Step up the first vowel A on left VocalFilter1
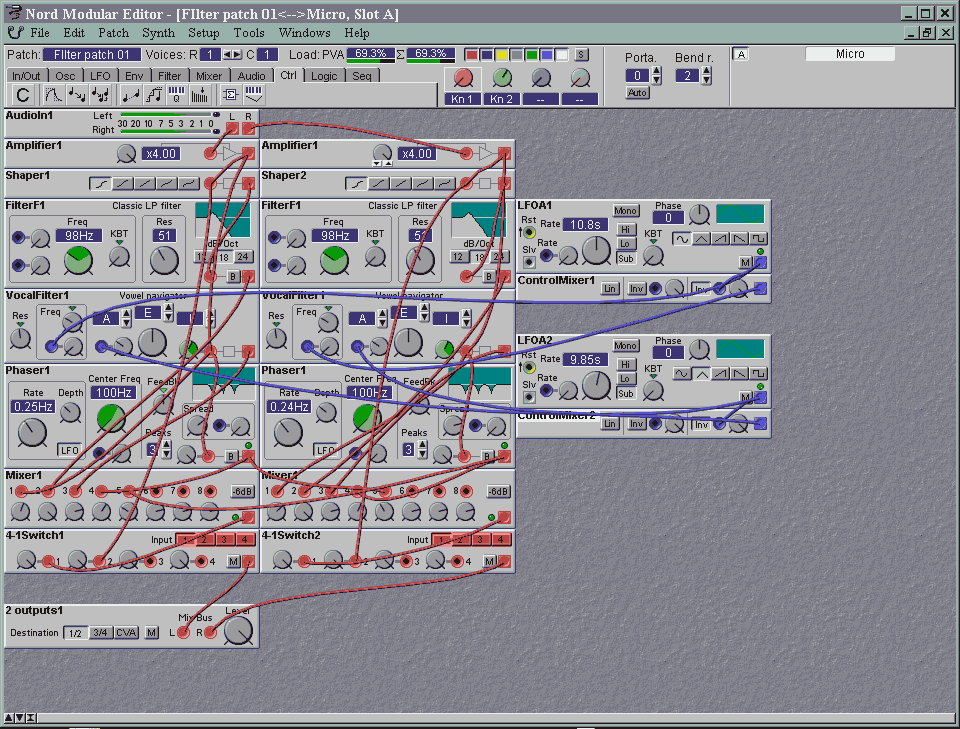 click(x=127, y=314)
